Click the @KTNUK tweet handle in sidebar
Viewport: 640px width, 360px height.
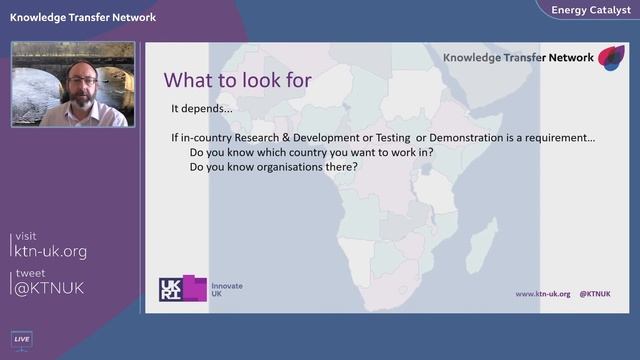49,288
